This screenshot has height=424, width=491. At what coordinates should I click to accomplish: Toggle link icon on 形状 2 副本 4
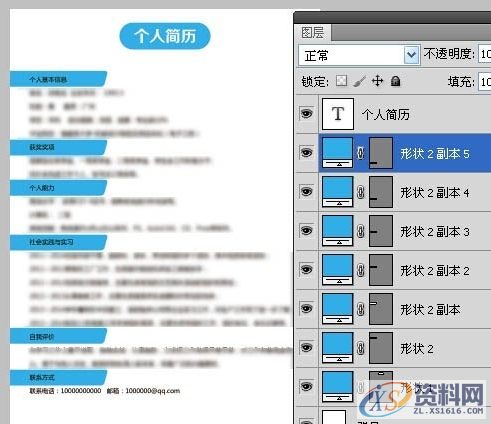coord(361,192)
